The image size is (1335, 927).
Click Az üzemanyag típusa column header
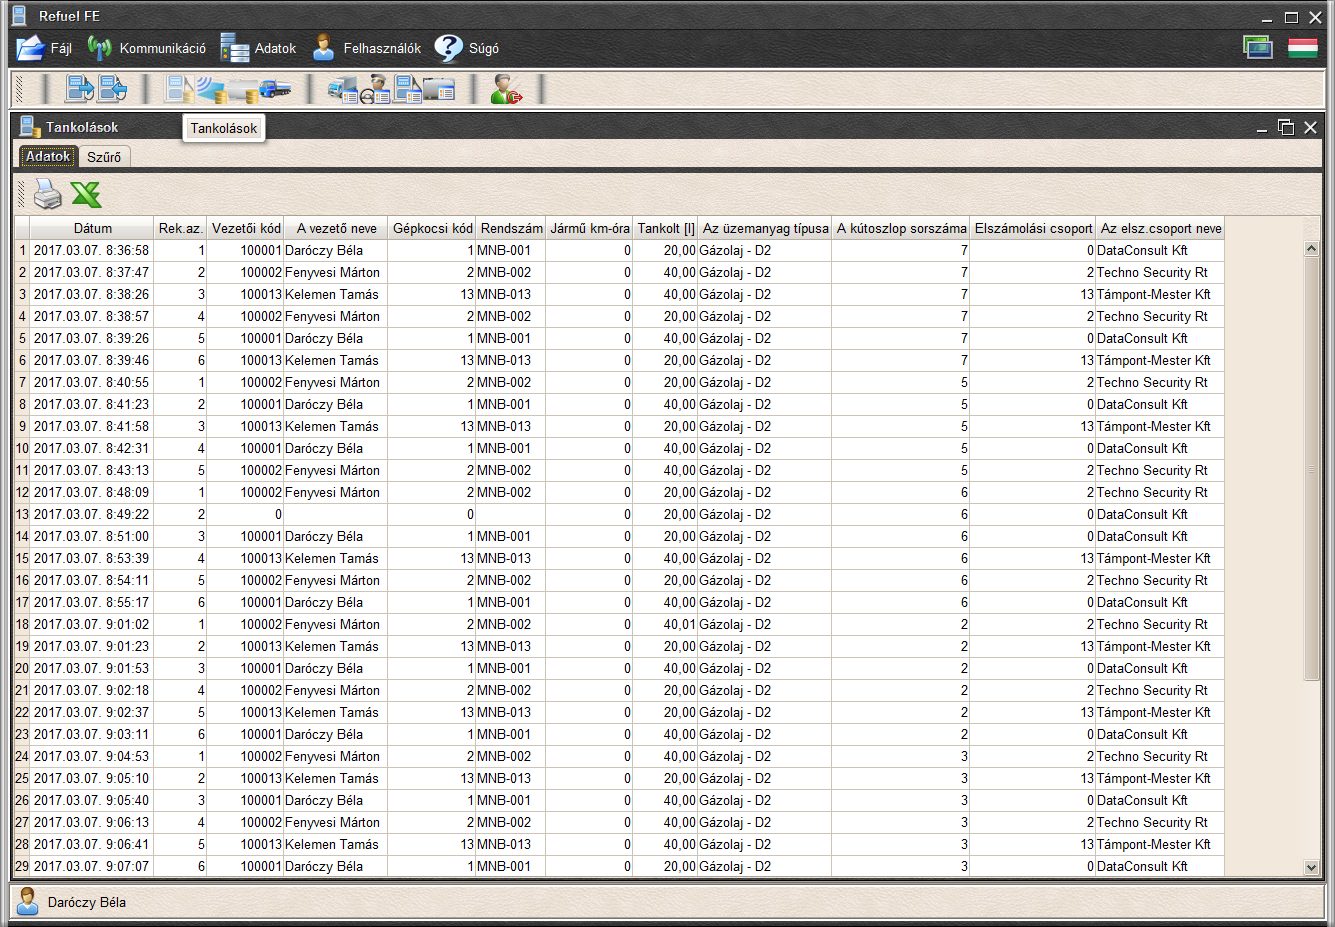click(x=765, y=228)
